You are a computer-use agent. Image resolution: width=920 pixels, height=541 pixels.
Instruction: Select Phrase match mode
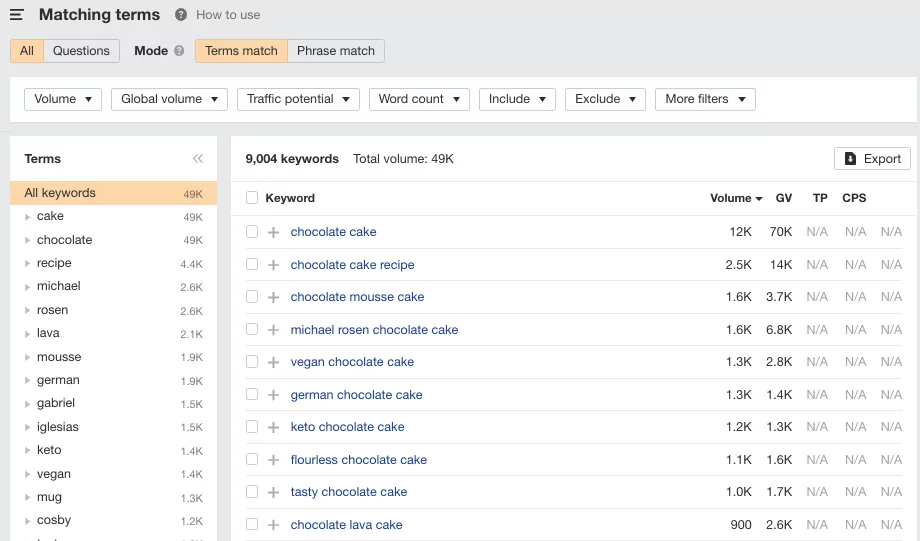(336, 51)
